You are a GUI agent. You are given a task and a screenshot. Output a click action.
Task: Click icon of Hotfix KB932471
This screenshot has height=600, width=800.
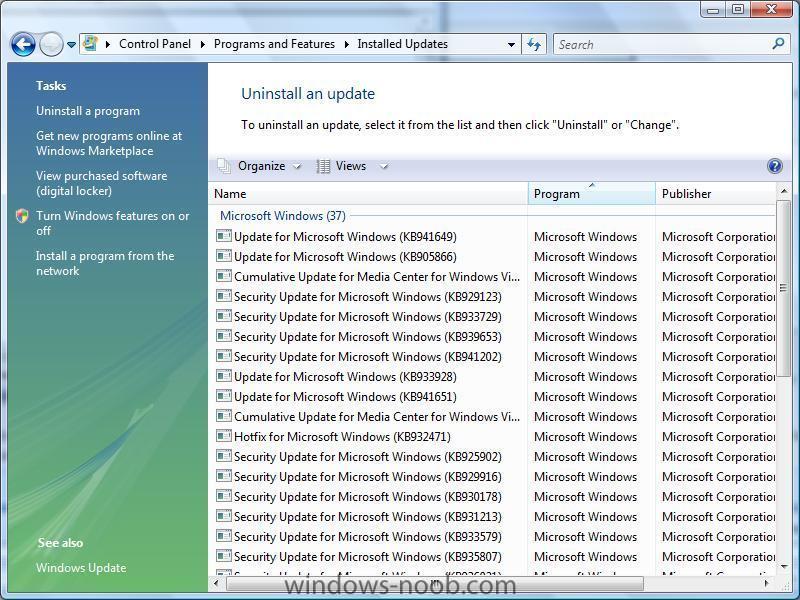pos(223,436)
